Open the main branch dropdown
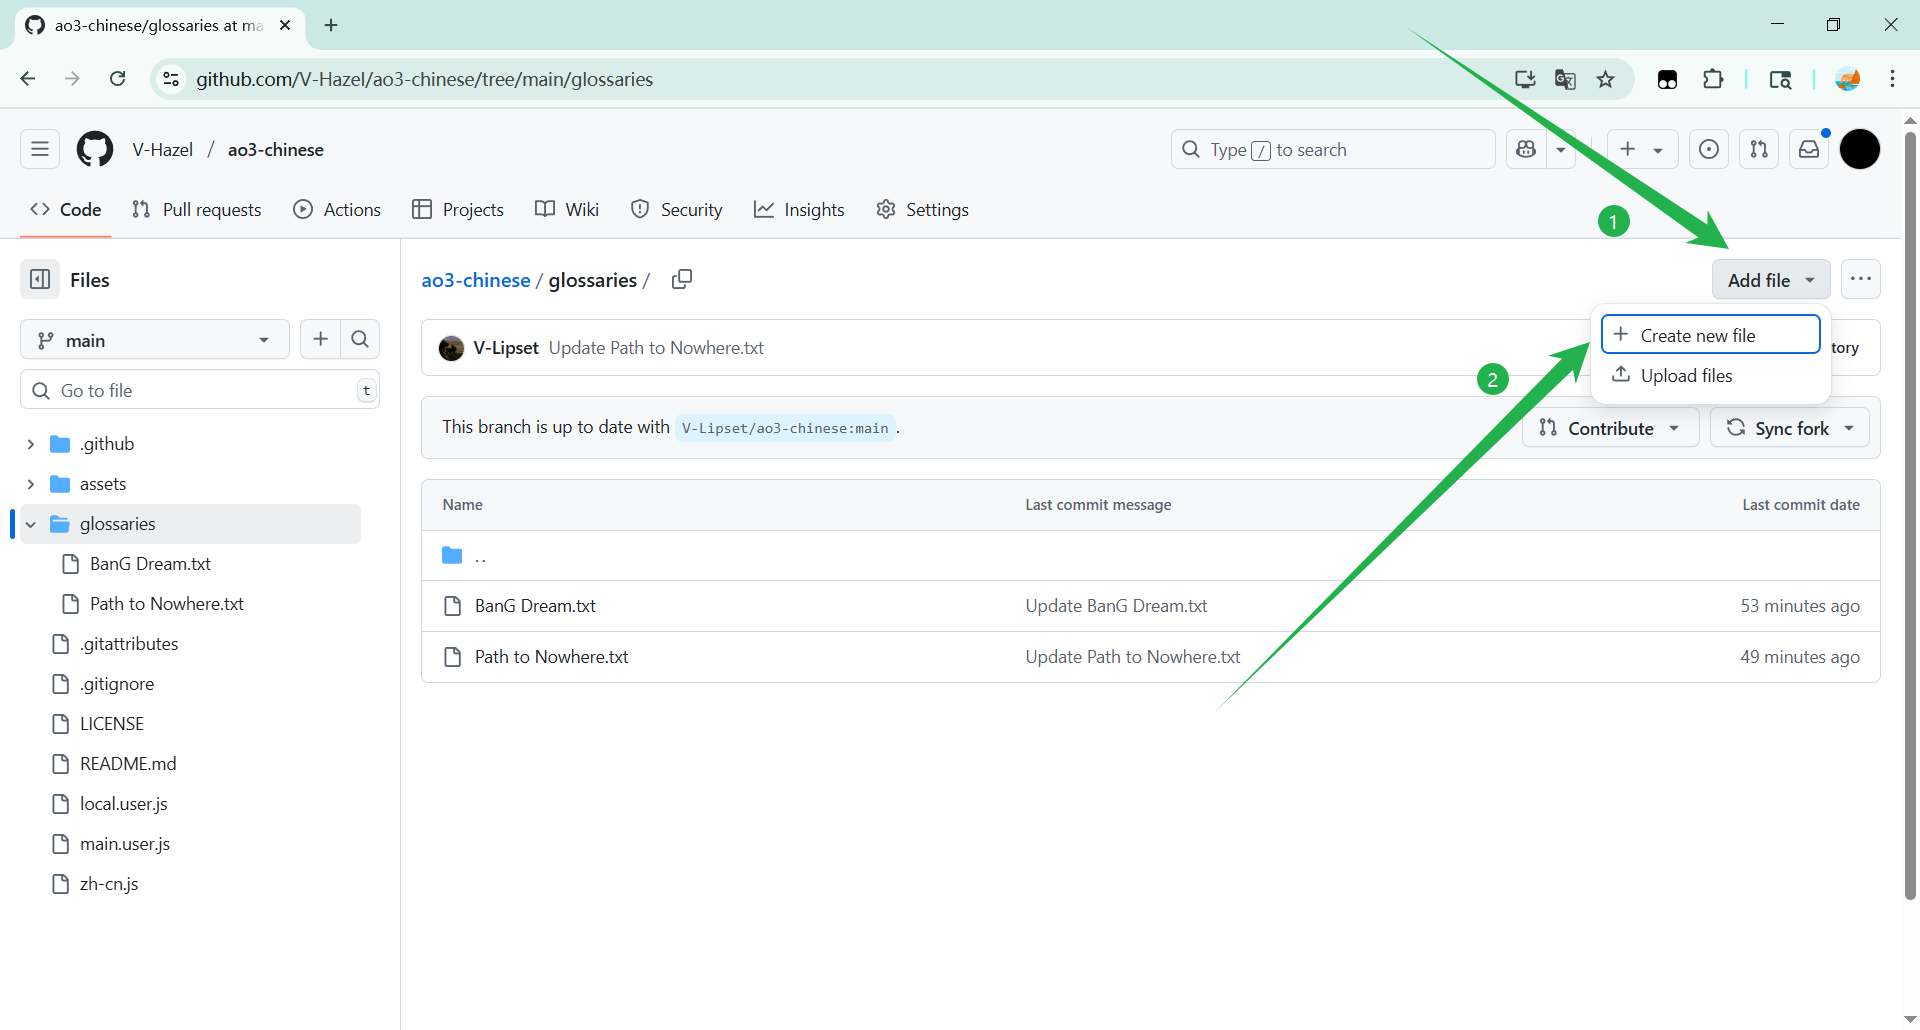1920x1030 pixels. (x=154, y=340)
